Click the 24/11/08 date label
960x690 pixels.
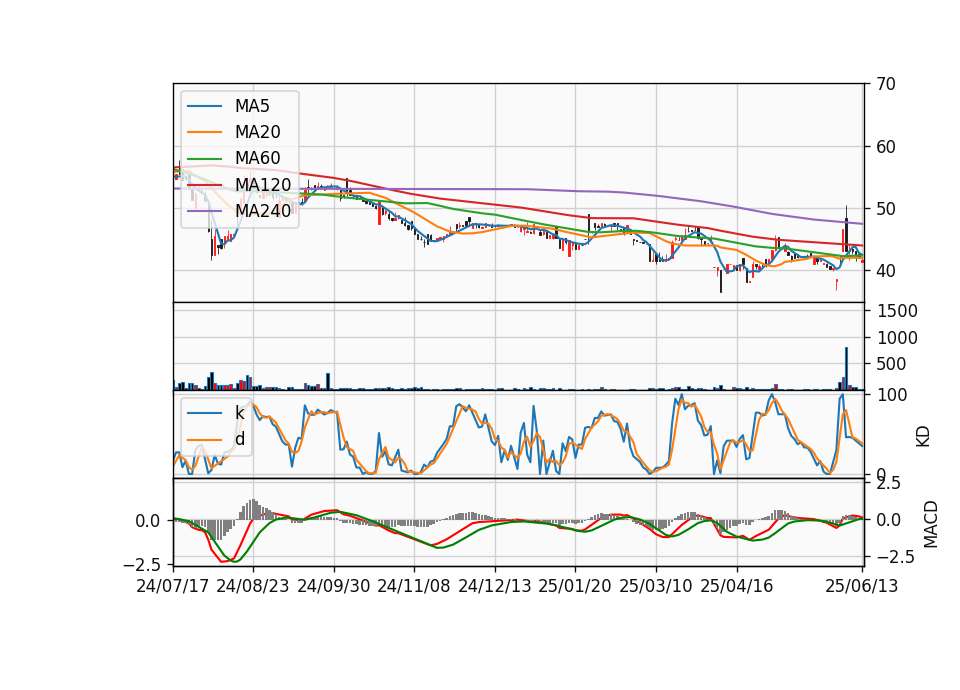tap(414, 586)
